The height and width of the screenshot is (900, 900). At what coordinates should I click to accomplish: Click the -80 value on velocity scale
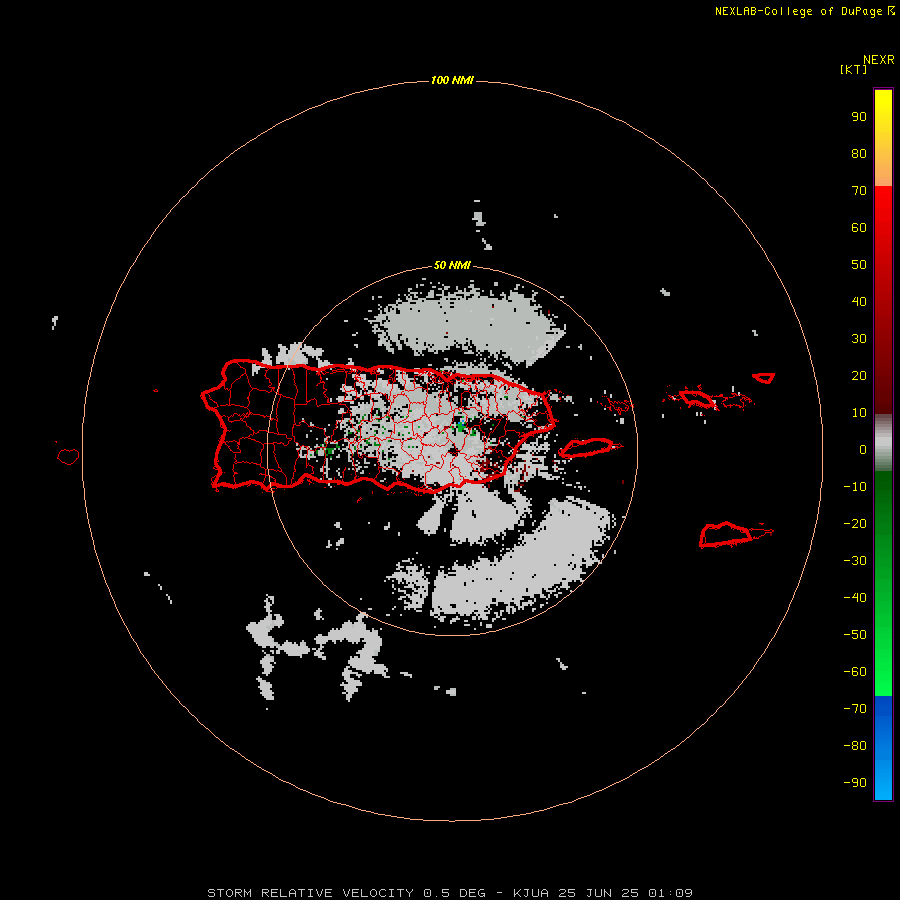pos(855,746)
